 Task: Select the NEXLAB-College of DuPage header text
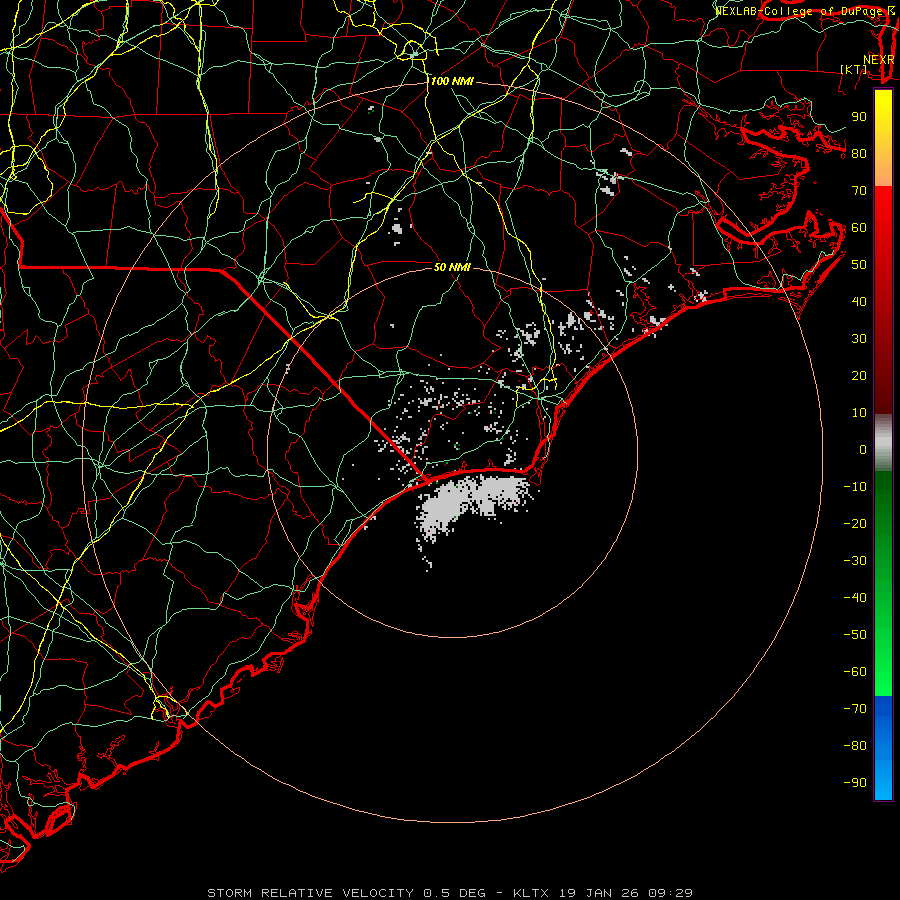(x=805, y=11)
